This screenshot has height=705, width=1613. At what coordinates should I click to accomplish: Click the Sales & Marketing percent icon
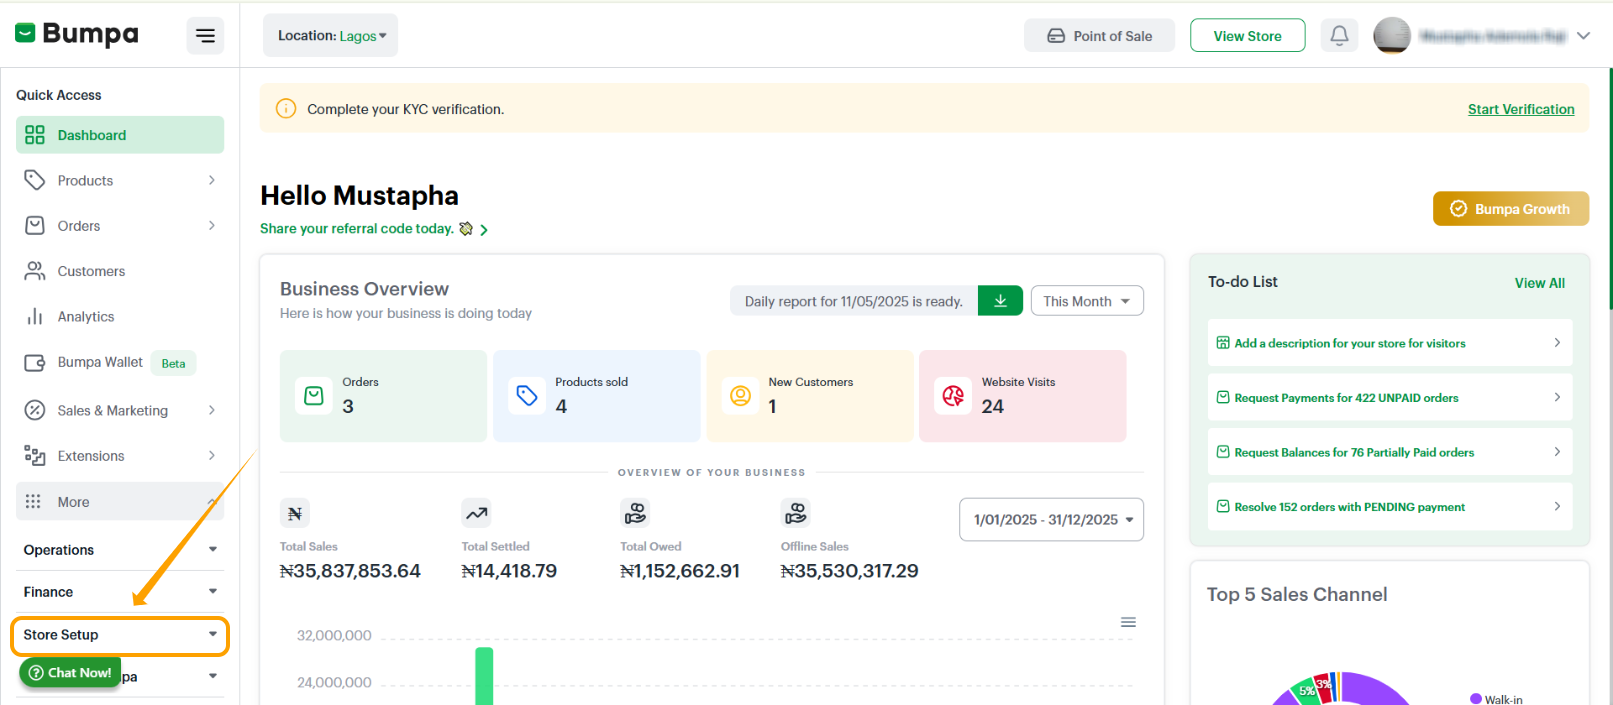(x=35, y=410)
